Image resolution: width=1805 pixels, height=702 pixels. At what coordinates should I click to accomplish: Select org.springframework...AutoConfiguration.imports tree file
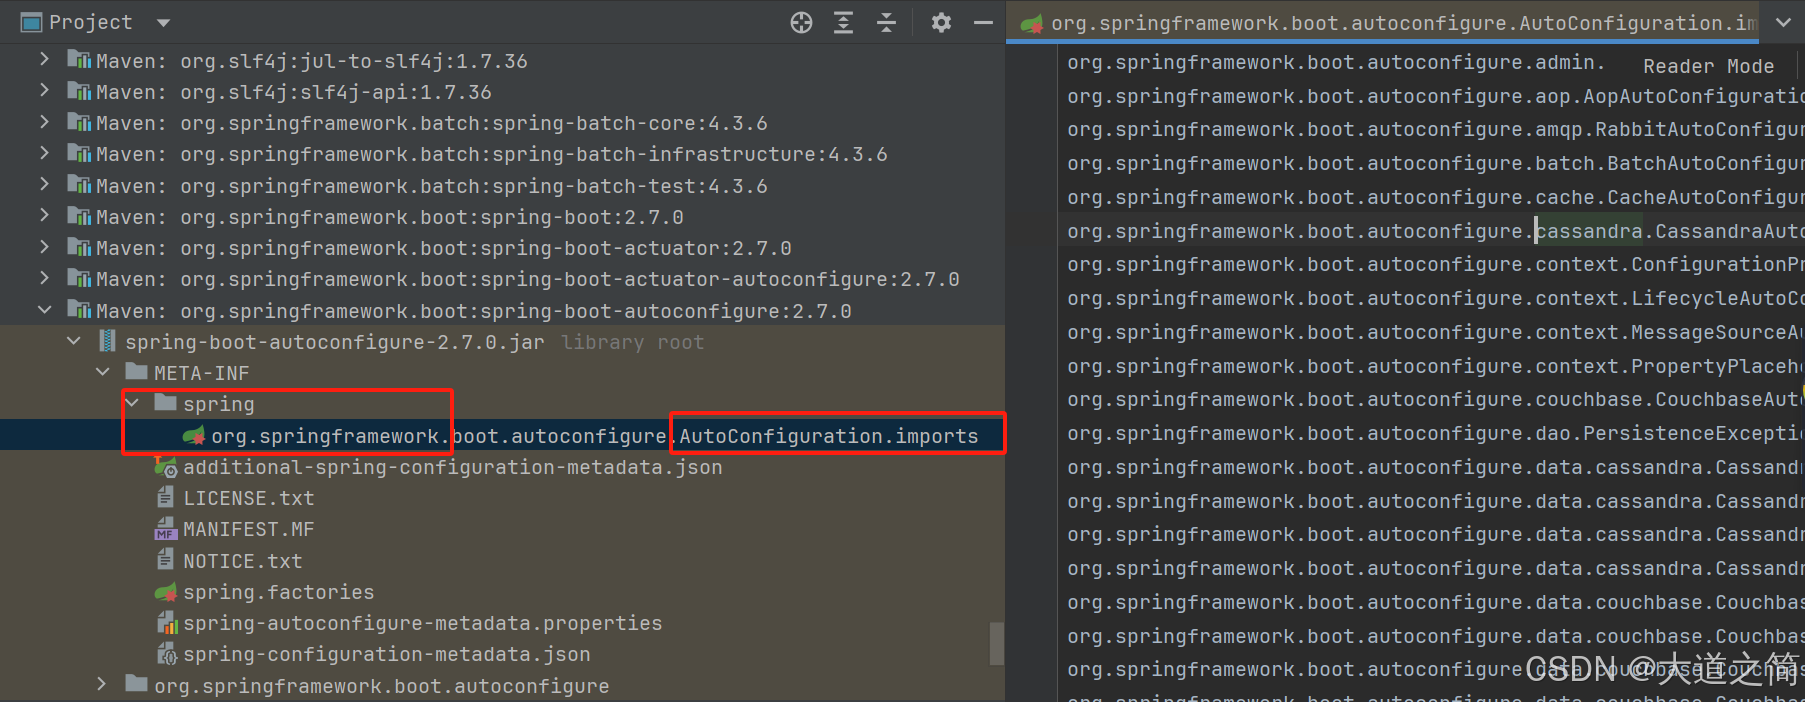click(x=594, y=436)
